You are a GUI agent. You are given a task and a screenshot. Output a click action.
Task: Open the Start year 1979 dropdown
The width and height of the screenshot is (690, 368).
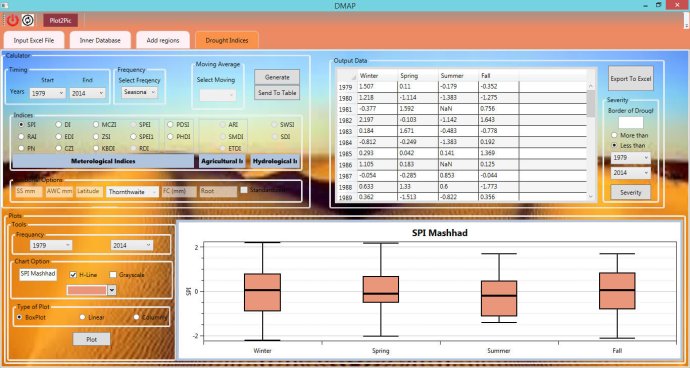click(x=48, y=93)
